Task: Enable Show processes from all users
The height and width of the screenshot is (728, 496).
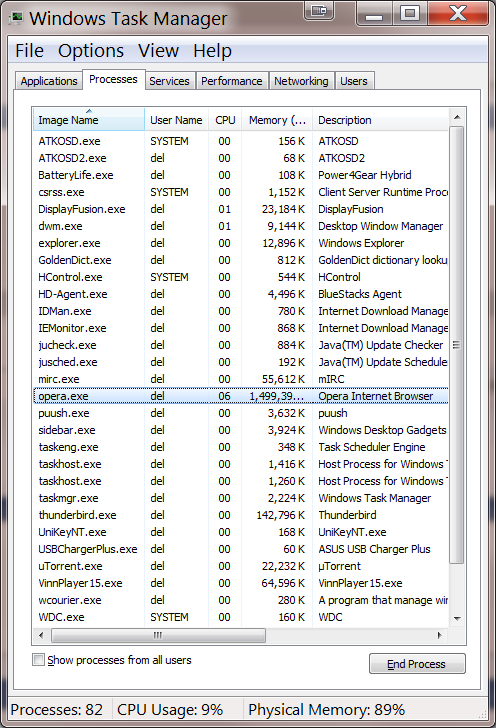Action: click(39, 660)
